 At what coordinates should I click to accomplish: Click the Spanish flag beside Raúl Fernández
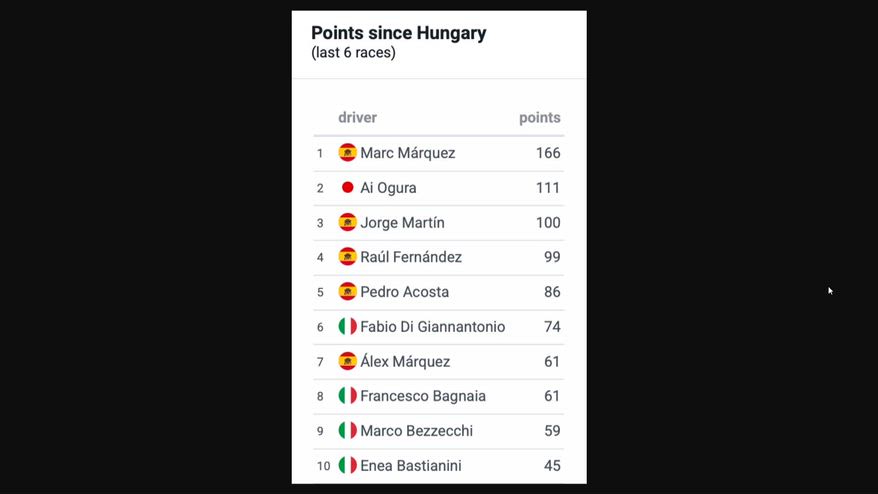pos(347,257)
